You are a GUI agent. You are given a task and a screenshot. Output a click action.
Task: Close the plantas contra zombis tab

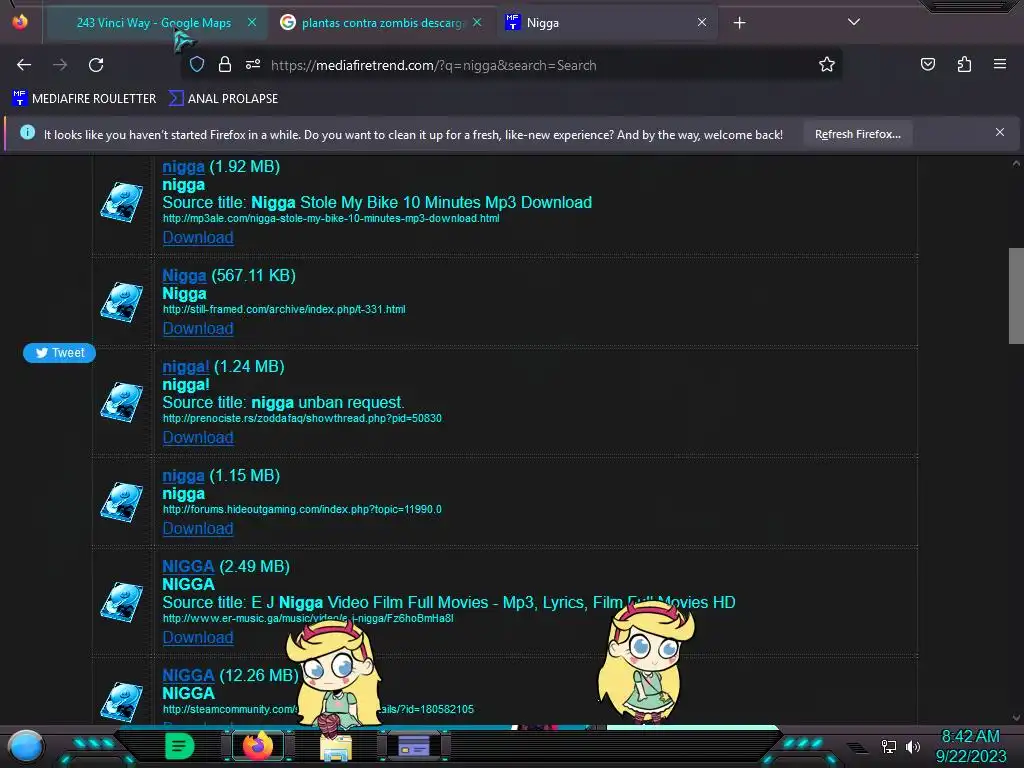tap(477, 22)
